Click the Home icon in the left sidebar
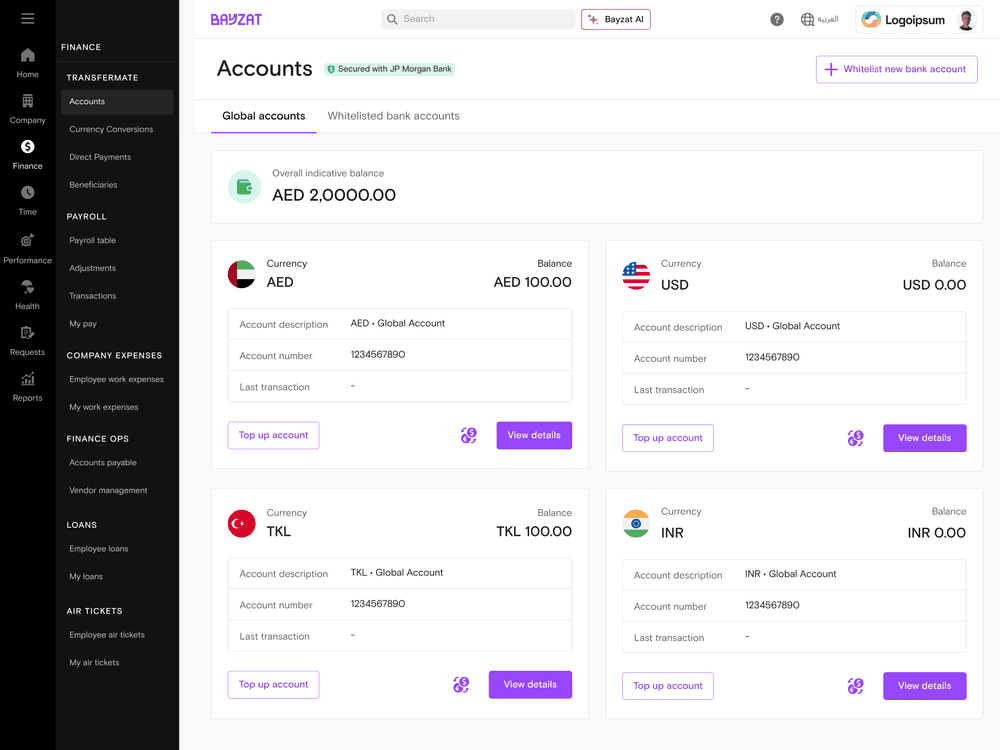The height and width of the screenshot is (750, 1000). 28,57
